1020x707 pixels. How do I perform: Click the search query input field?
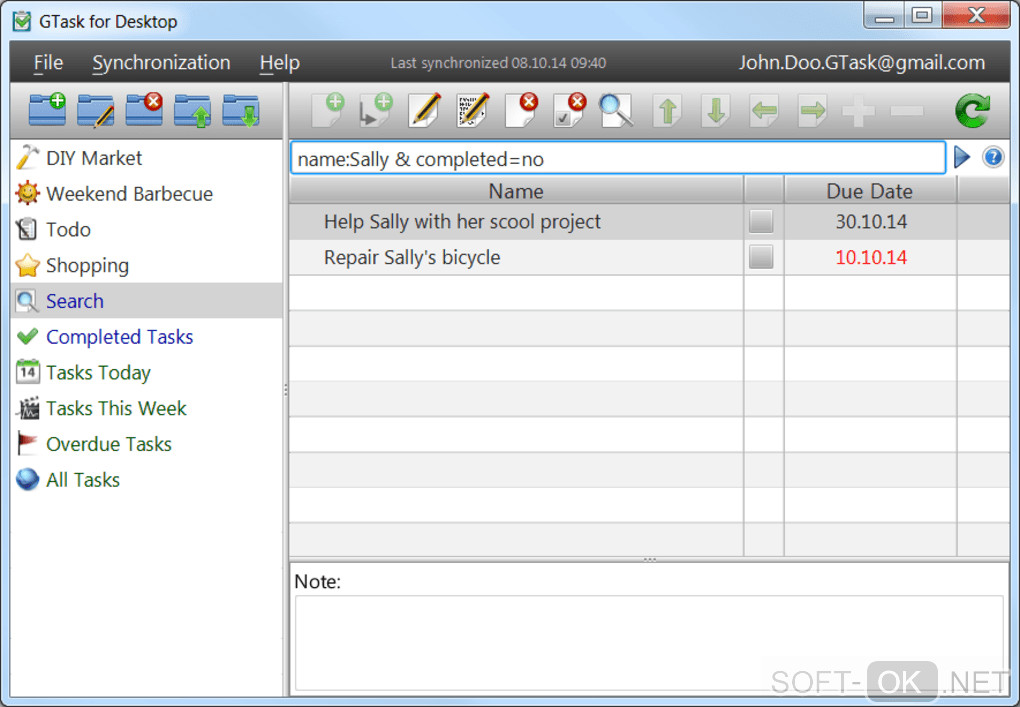[618, 158]
